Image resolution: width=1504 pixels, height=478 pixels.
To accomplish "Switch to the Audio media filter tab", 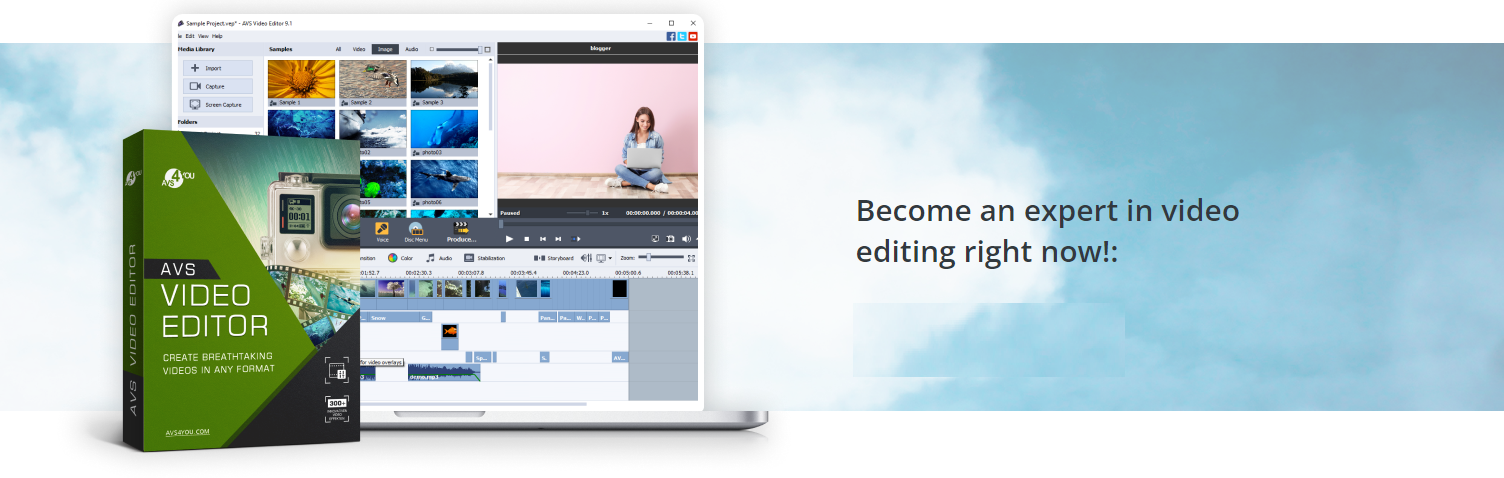I will coord(411,49).
